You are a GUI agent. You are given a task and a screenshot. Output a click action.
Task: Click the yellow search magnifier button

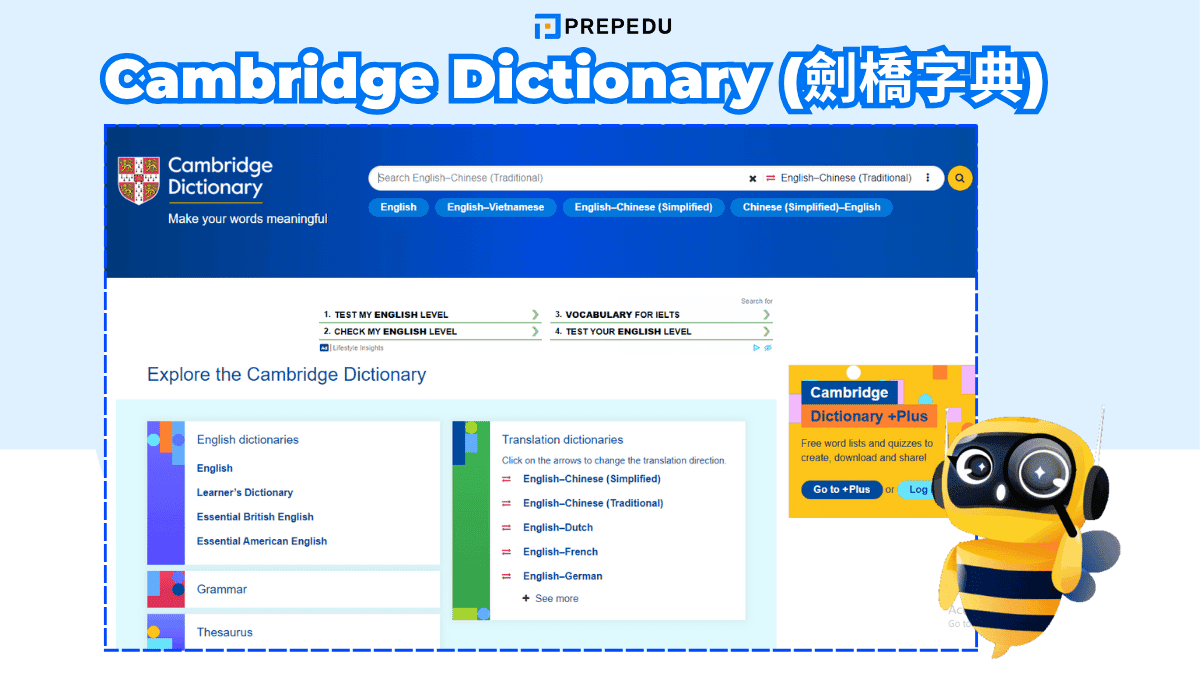[x=959, y=178]
